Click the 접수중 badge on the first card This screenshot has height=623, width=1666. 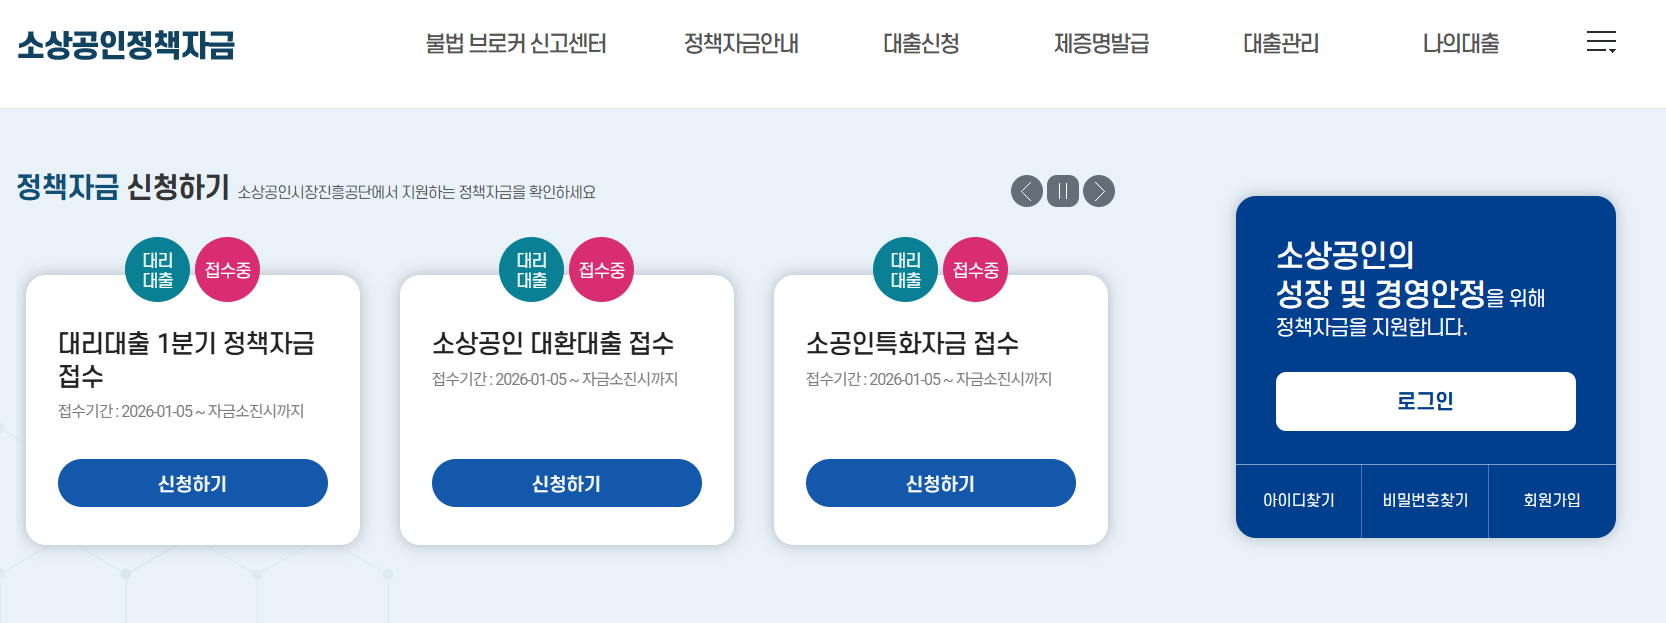227,268
